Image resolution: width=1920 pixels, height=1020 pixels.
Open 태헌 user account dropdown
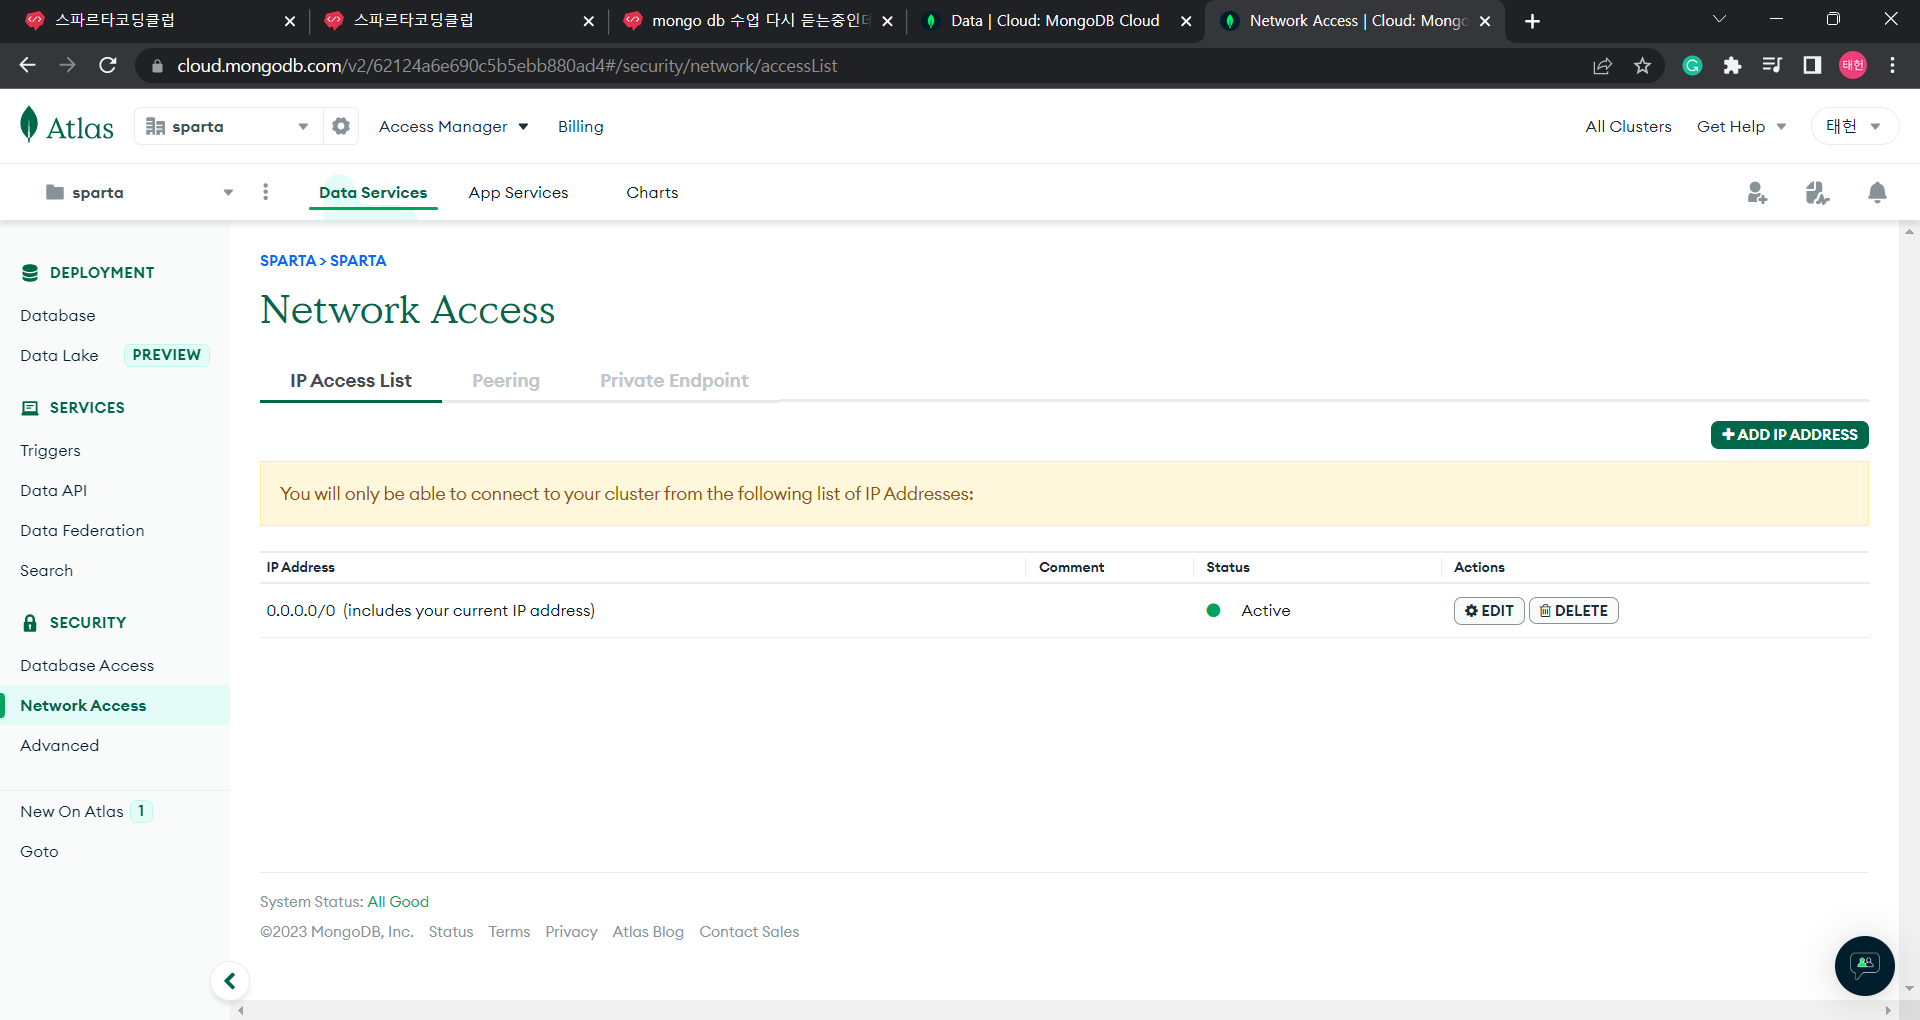1854,126
